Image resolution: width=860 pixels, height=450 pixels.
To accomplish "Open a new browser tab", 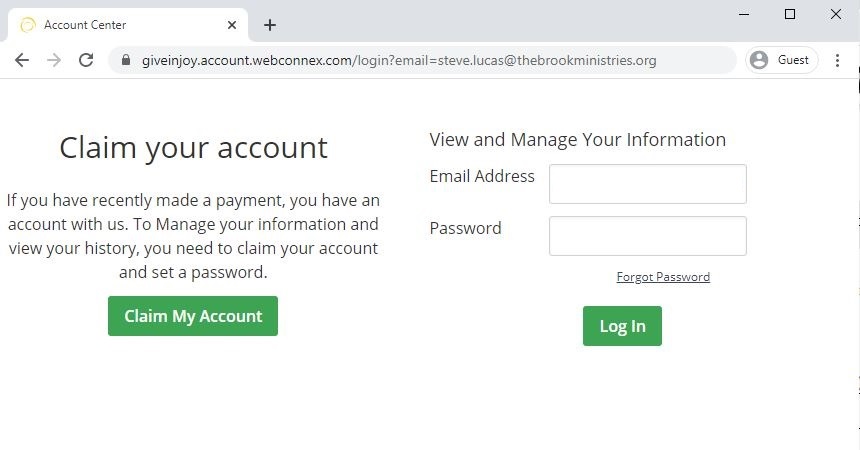I will 269,25.
